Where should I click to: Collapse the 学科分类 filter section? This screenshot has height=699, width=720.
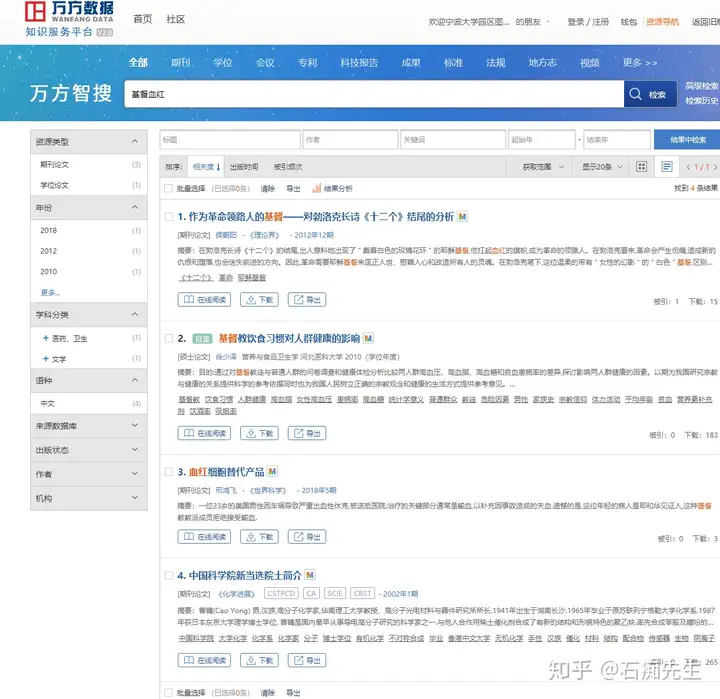(135, 315)
